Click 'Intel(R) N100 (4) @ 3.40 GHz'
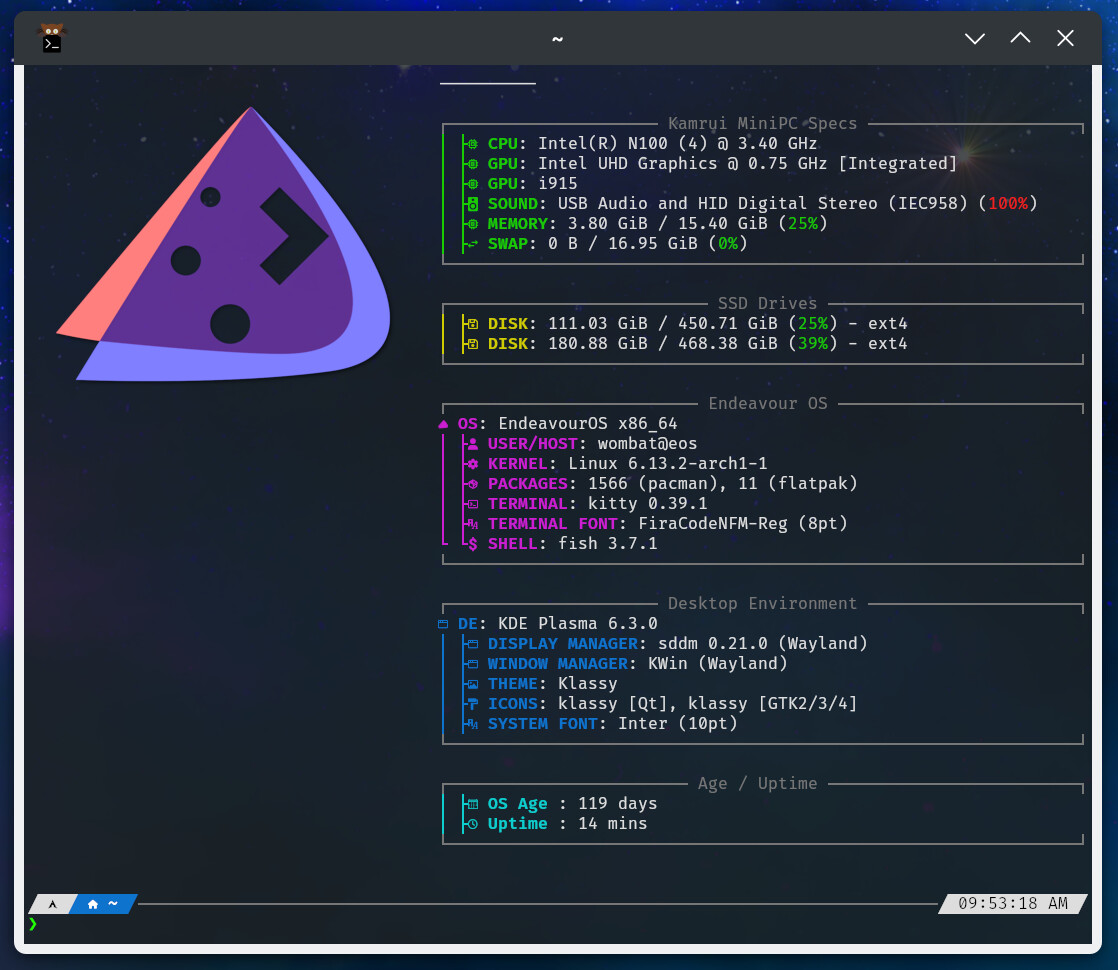This screenshot has height=970, width=1118. point(677,143)
